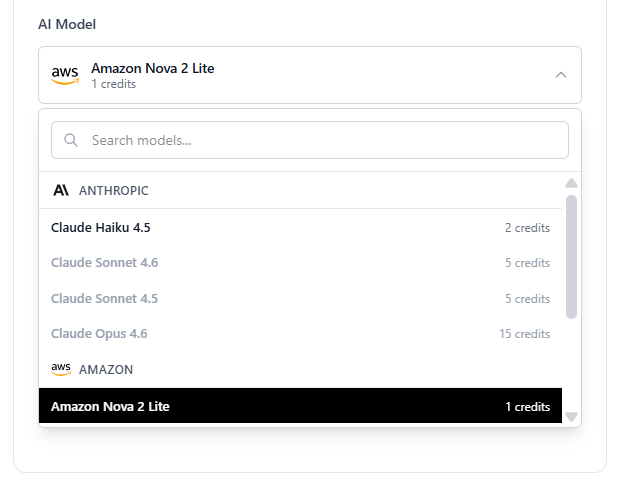The image size is (627, 490).
Task: Click the scrollbar down arrow
Action: [571, 417]
